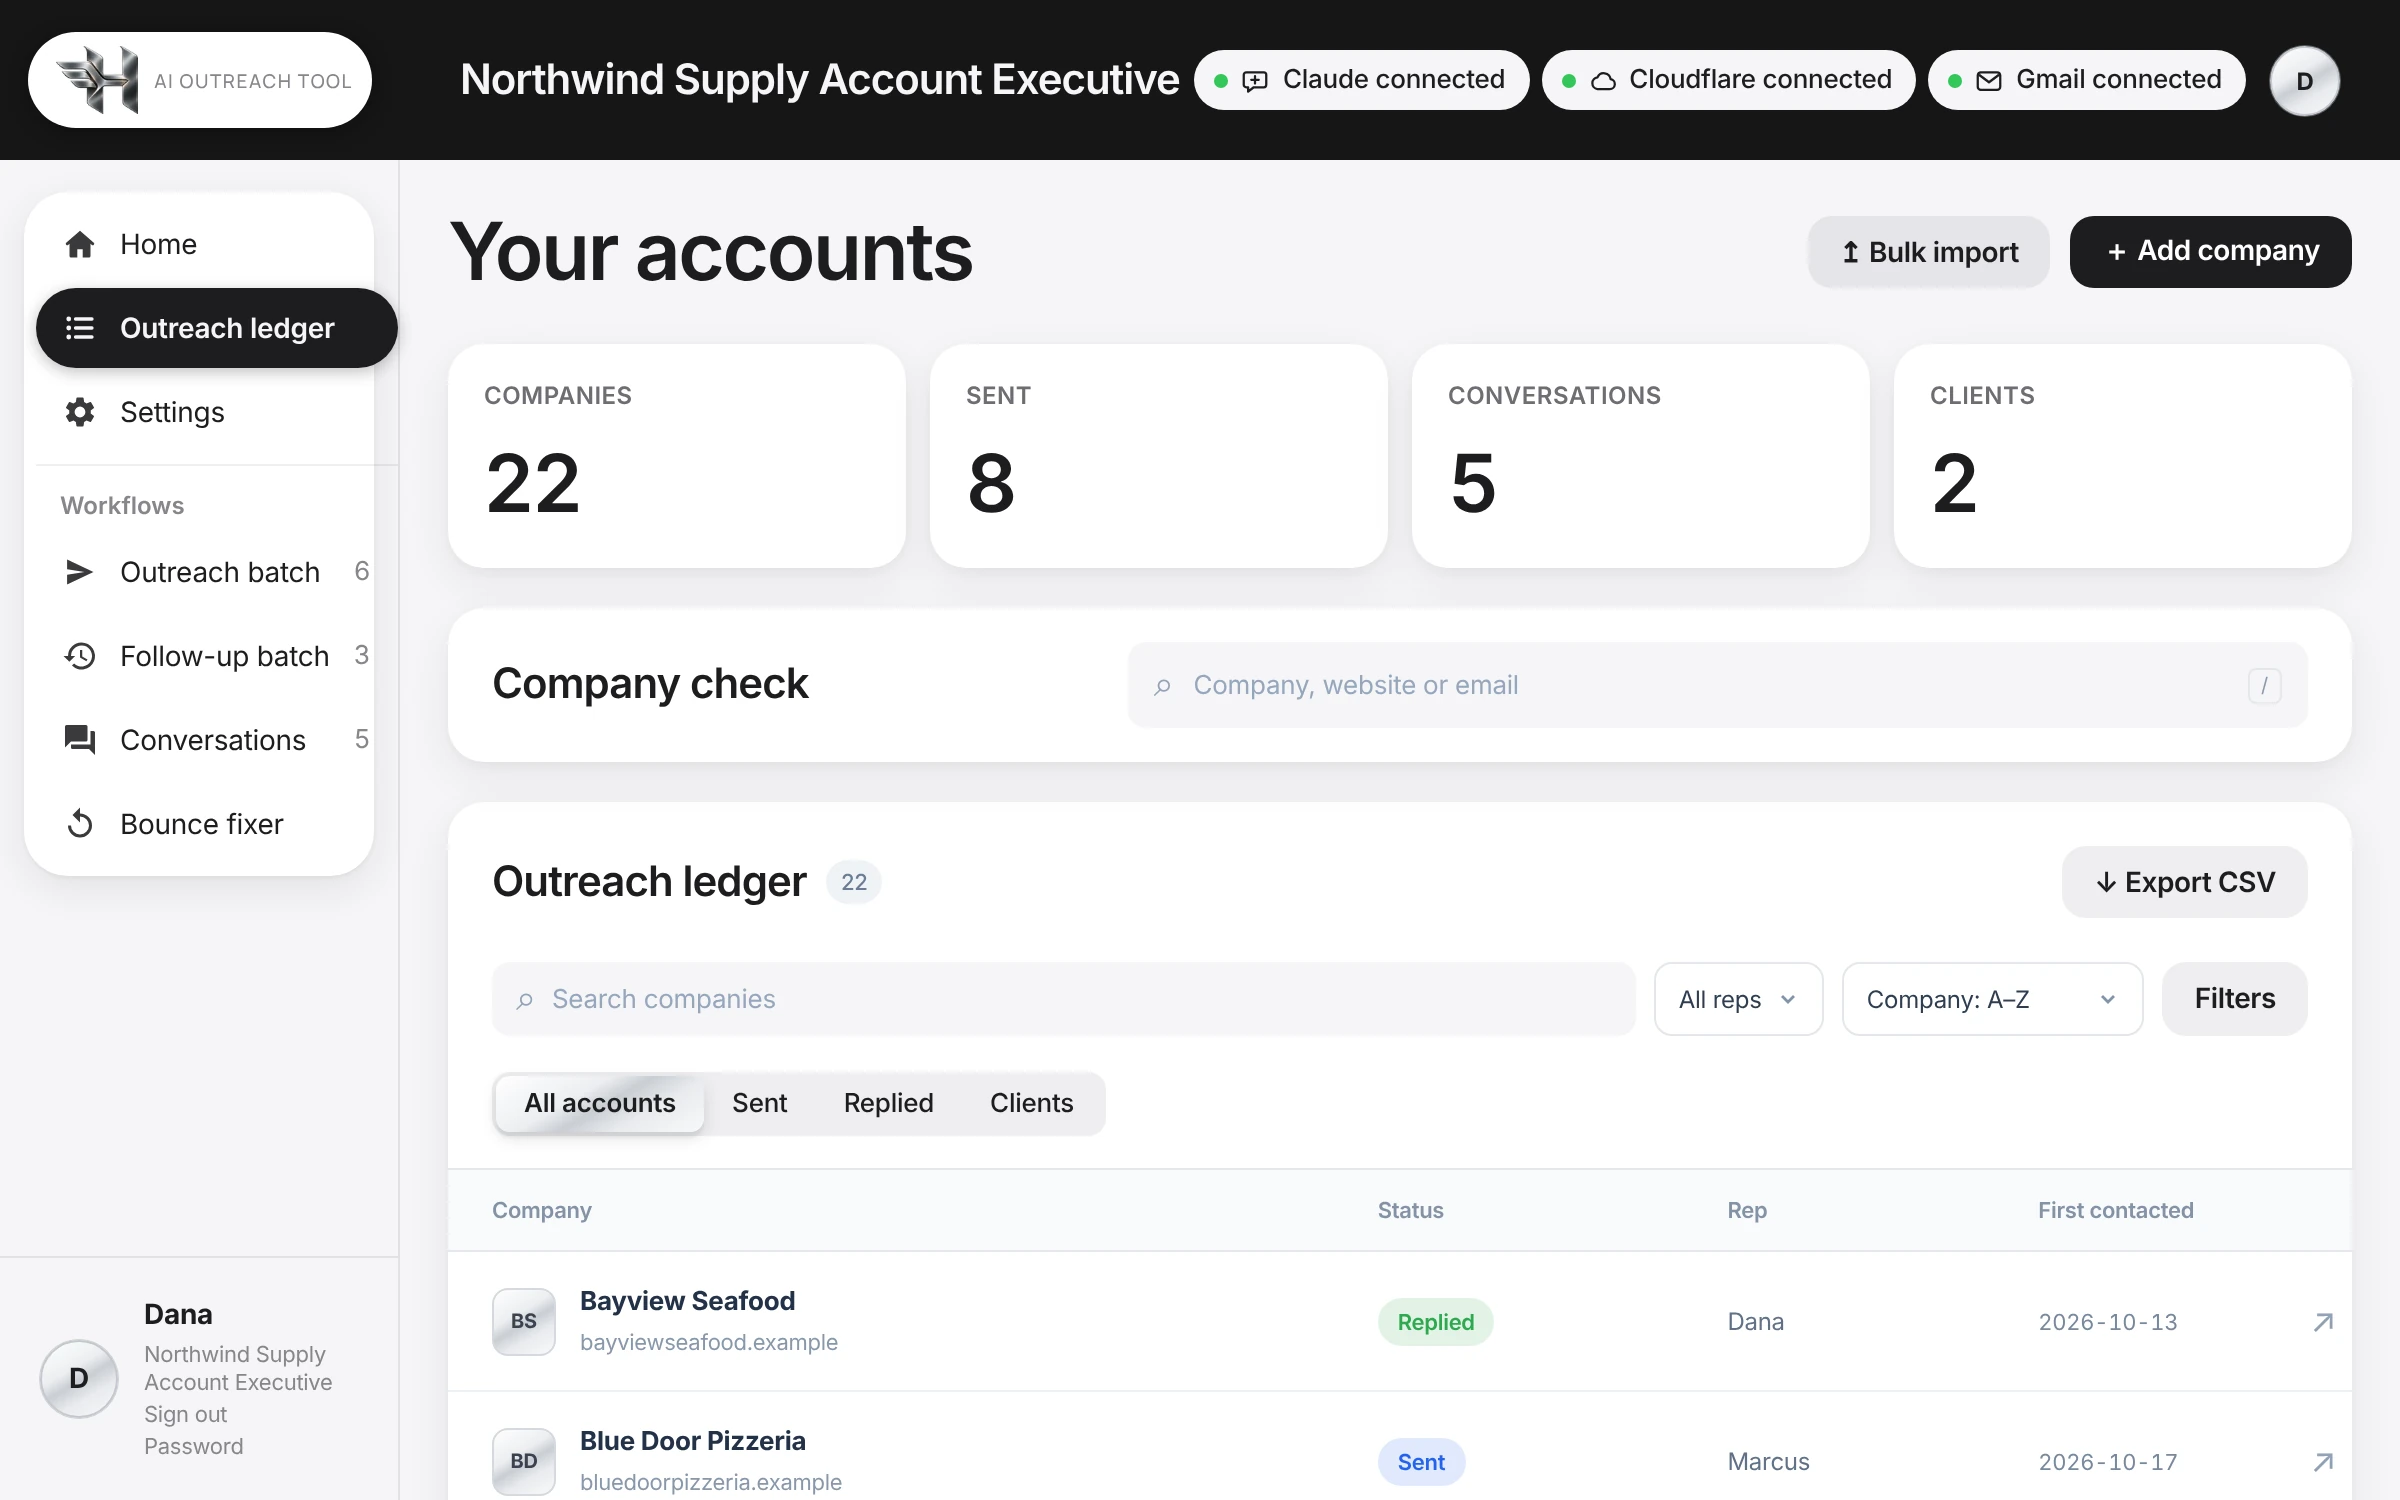Click the Password link in the sidebar
The height and width of the screenshot is (1500, 2400).
[193, 1446]
